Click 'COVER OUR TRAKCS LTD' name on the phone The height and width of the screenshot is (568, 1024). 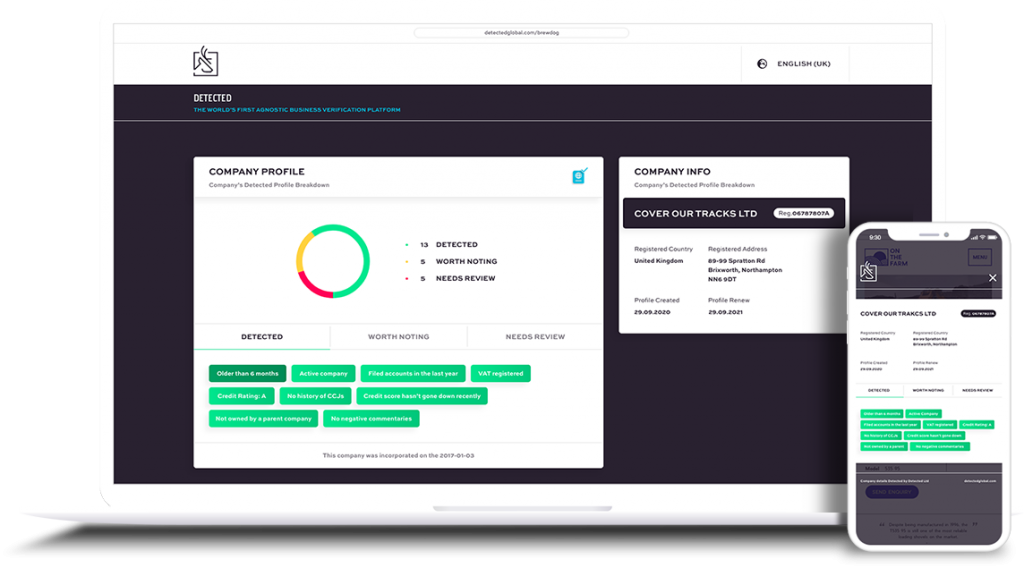pyautogui.click(x=898, y=314)
